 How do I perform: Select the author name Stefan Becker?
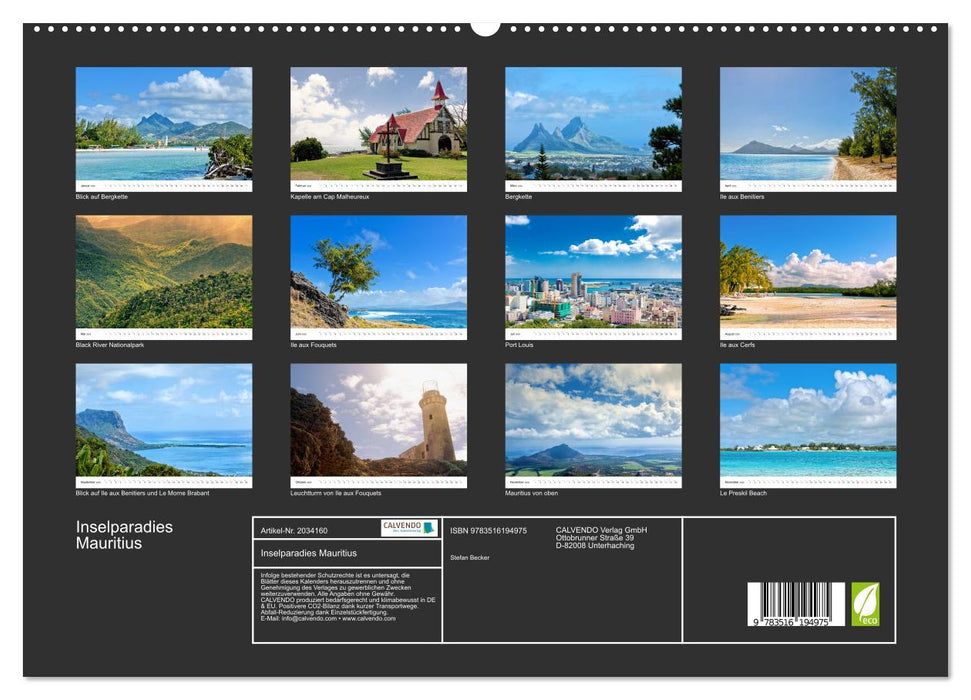point(470,558)
